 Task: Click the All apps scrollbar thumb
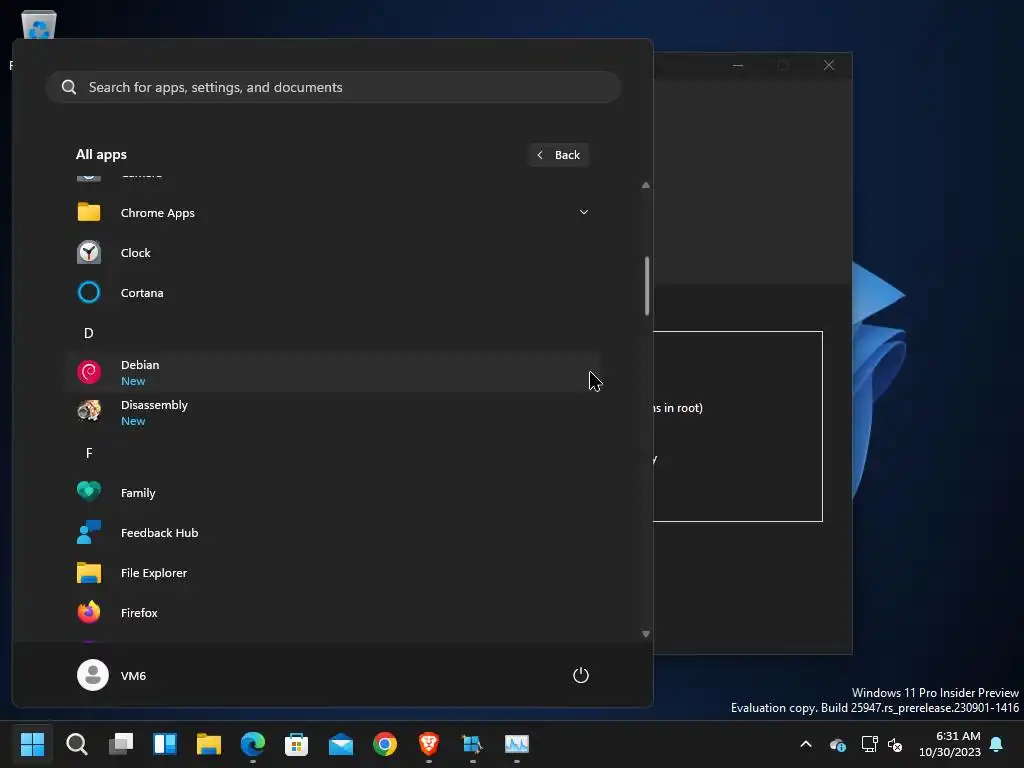point(647,286)
